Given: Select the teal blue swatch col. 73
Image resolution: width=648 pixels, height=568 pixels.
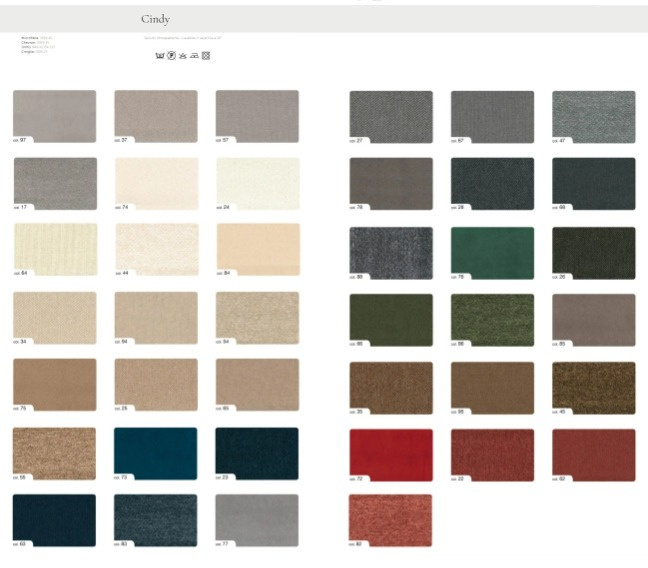Looking at the screenshot, I should (x=155, y=453).
